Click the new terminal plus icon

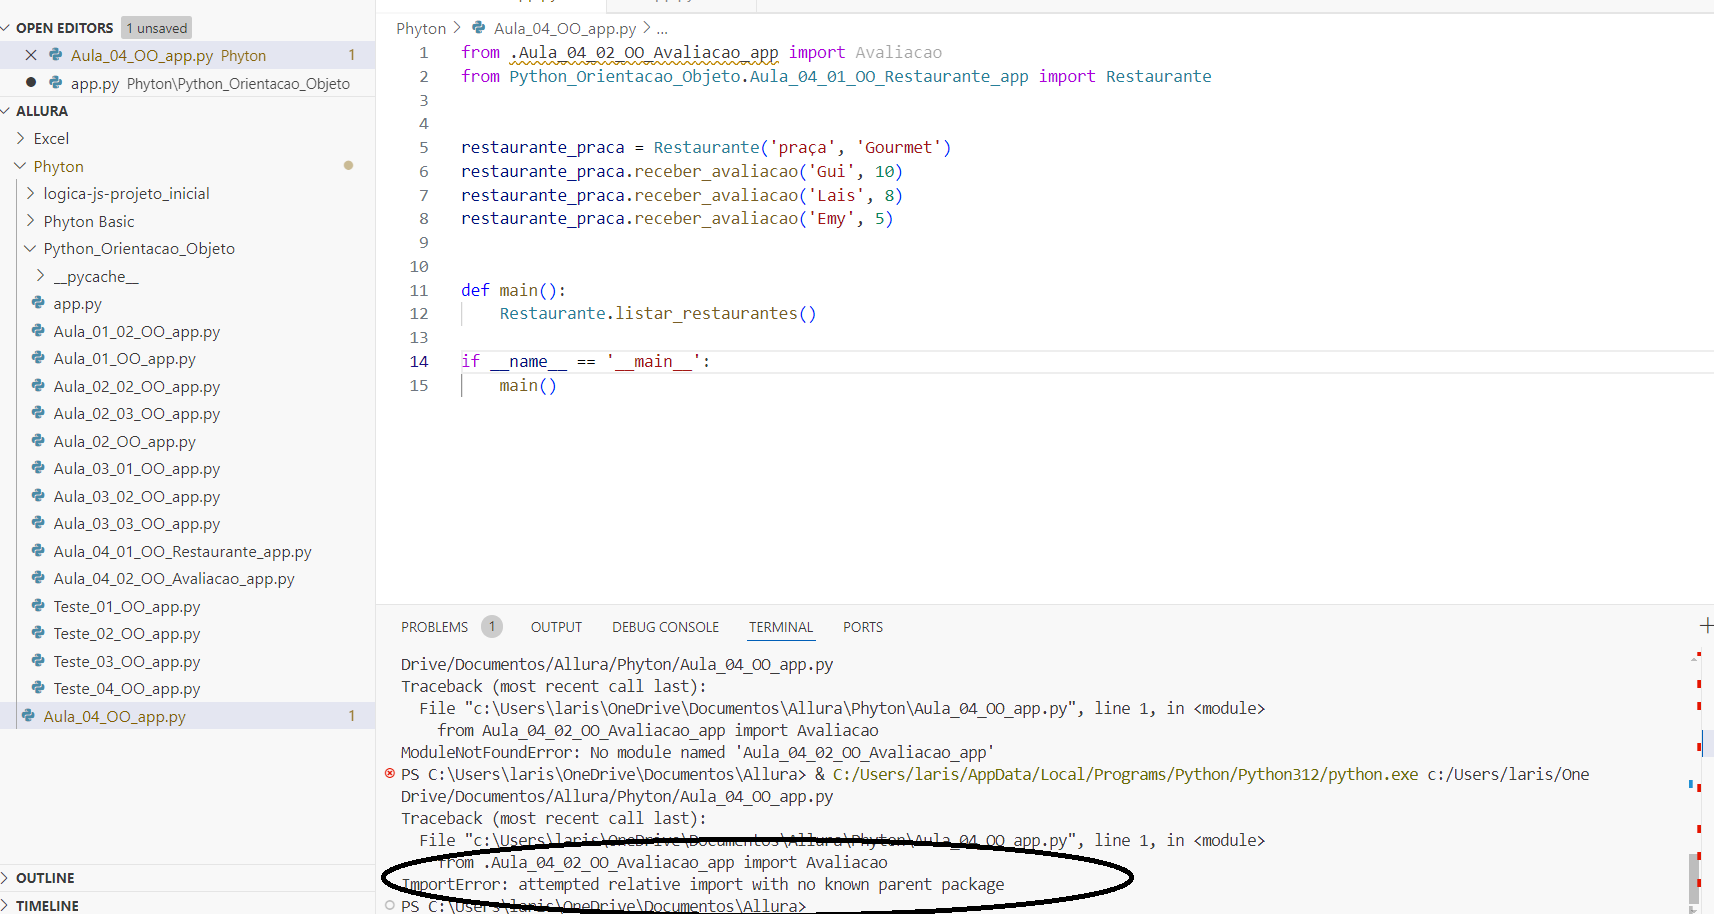[x=1706, y=626]
